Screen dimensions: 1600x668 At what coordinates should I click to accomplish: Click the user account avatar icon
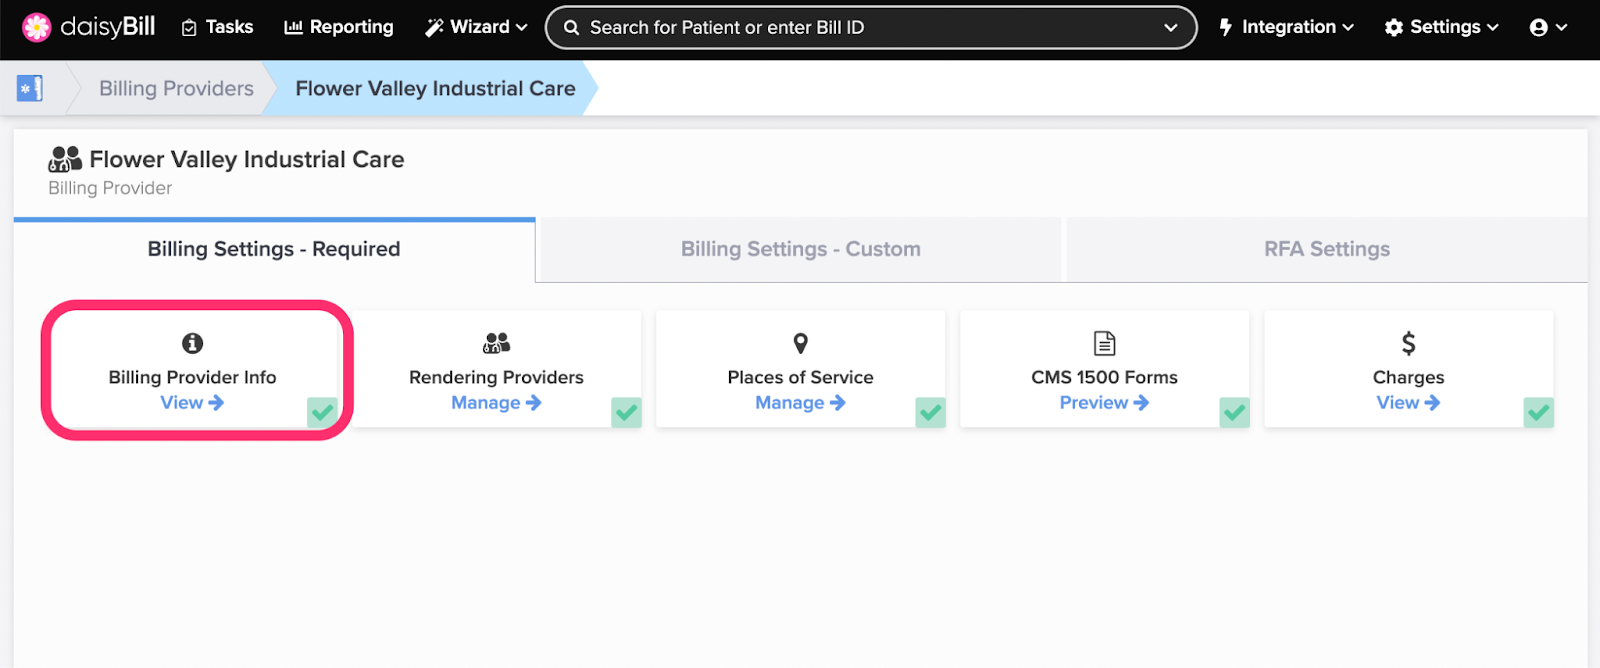[1539, 28]
